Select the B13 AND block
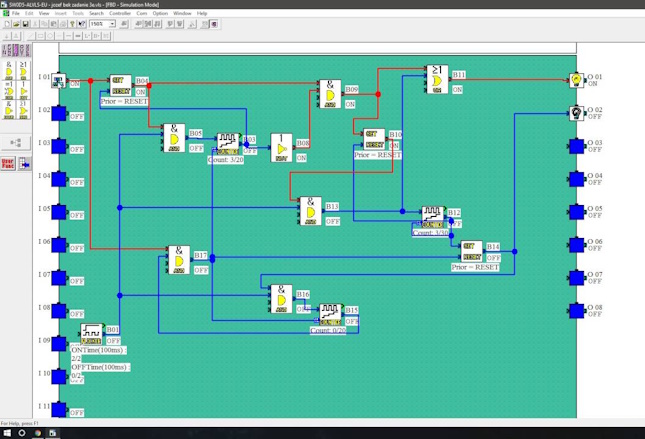The height and width of the screenshot is (439, 645). coord(311,211)
